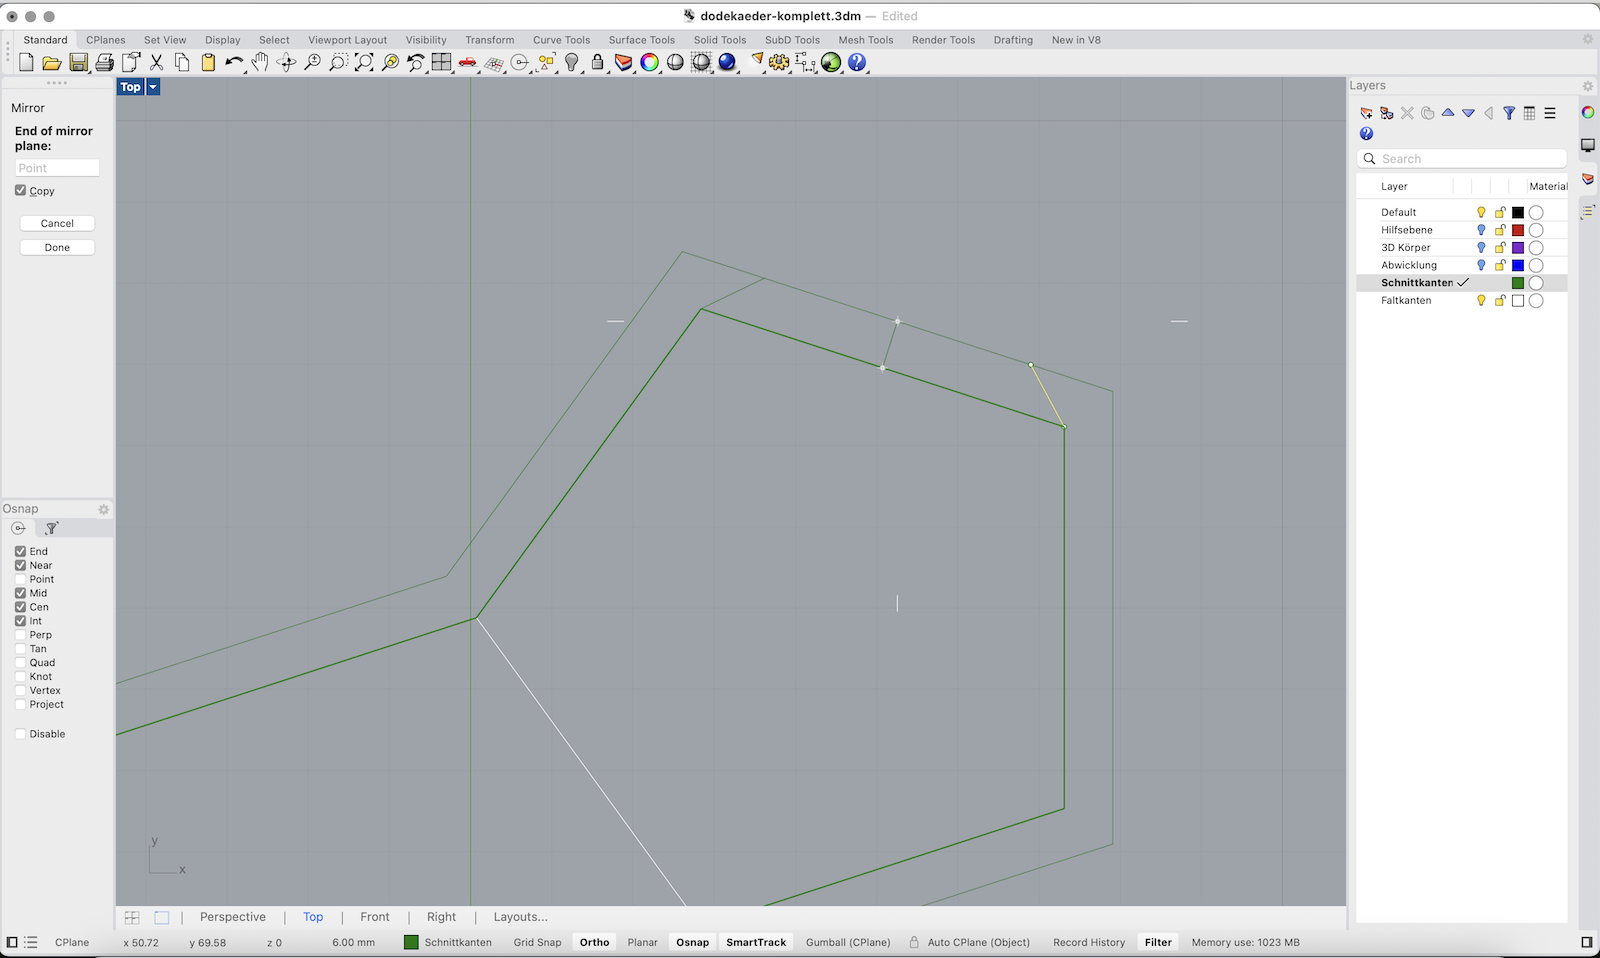Toggle the Mid osnap checkbox
This screenshot has height=958, width=1600.
[20, 593]
